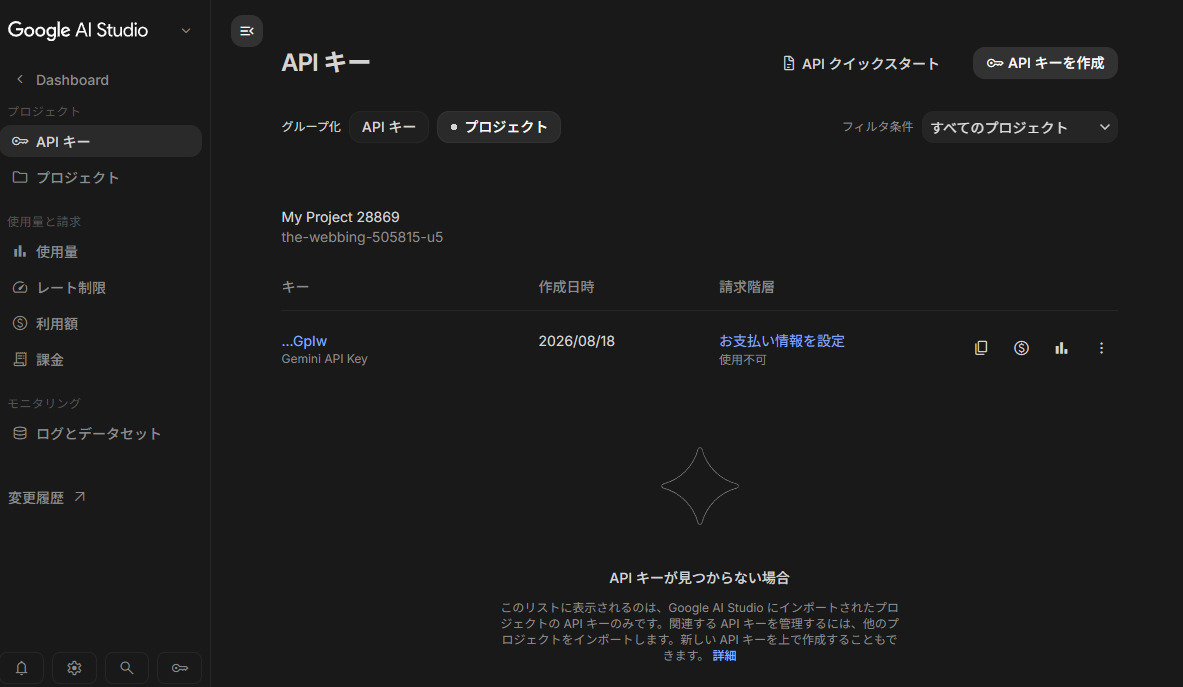Viewport: 1183px width, 687px height.
Task: Open 変更履歴 external link
Action: tap(47, 498)
